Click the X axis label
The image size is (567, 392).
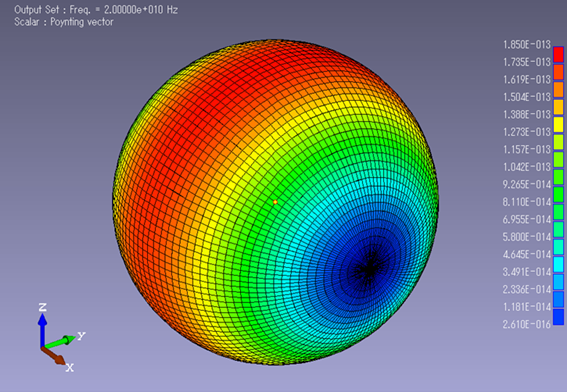click(69, 368)
